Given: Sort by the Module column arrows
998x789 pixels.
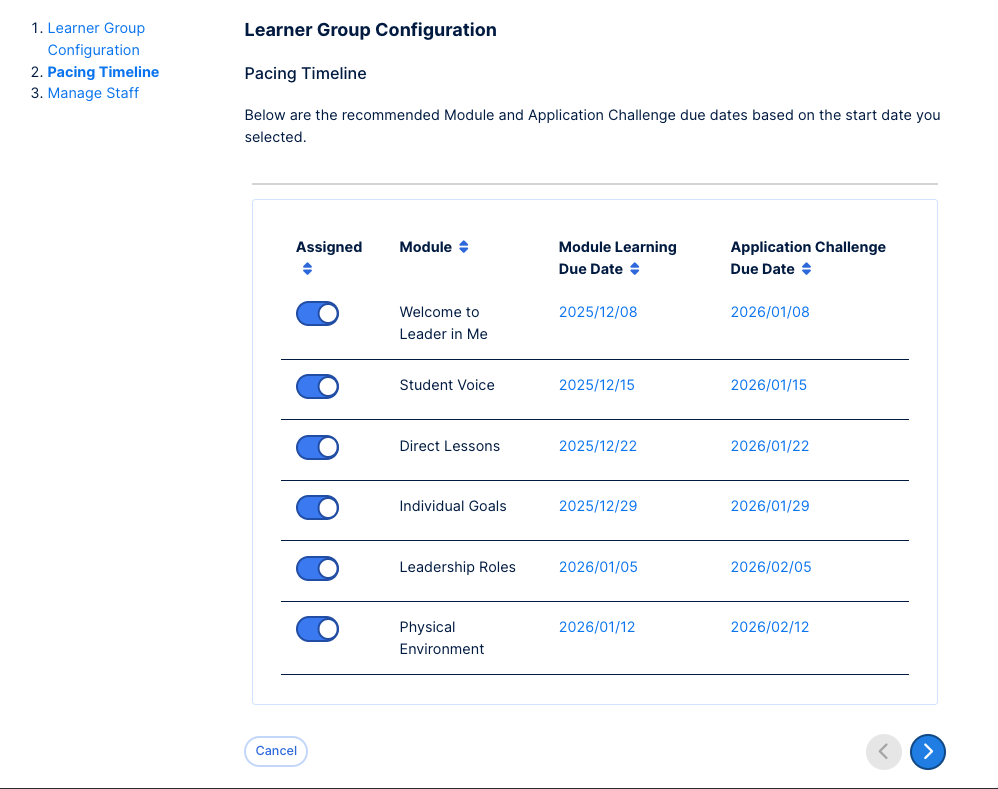Looking at the screenshot, I should [464, 247].
